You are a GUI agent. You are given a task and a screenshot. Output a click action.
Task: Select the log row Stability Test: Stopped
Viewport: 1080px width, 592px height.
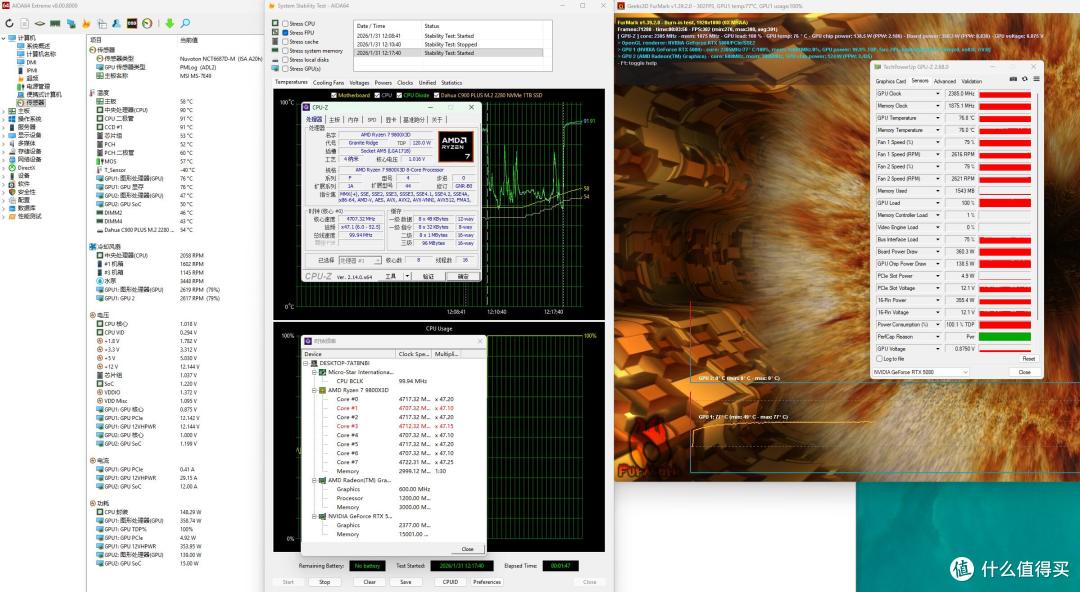(x=448, y=44)
